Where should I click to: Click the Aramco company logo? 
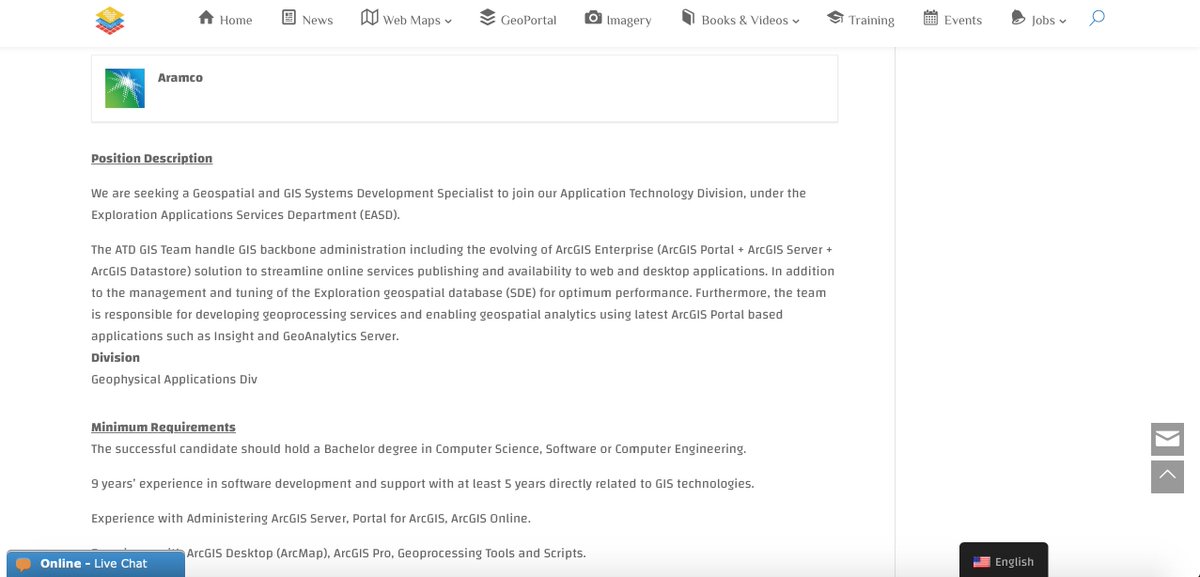coord(125,88)
